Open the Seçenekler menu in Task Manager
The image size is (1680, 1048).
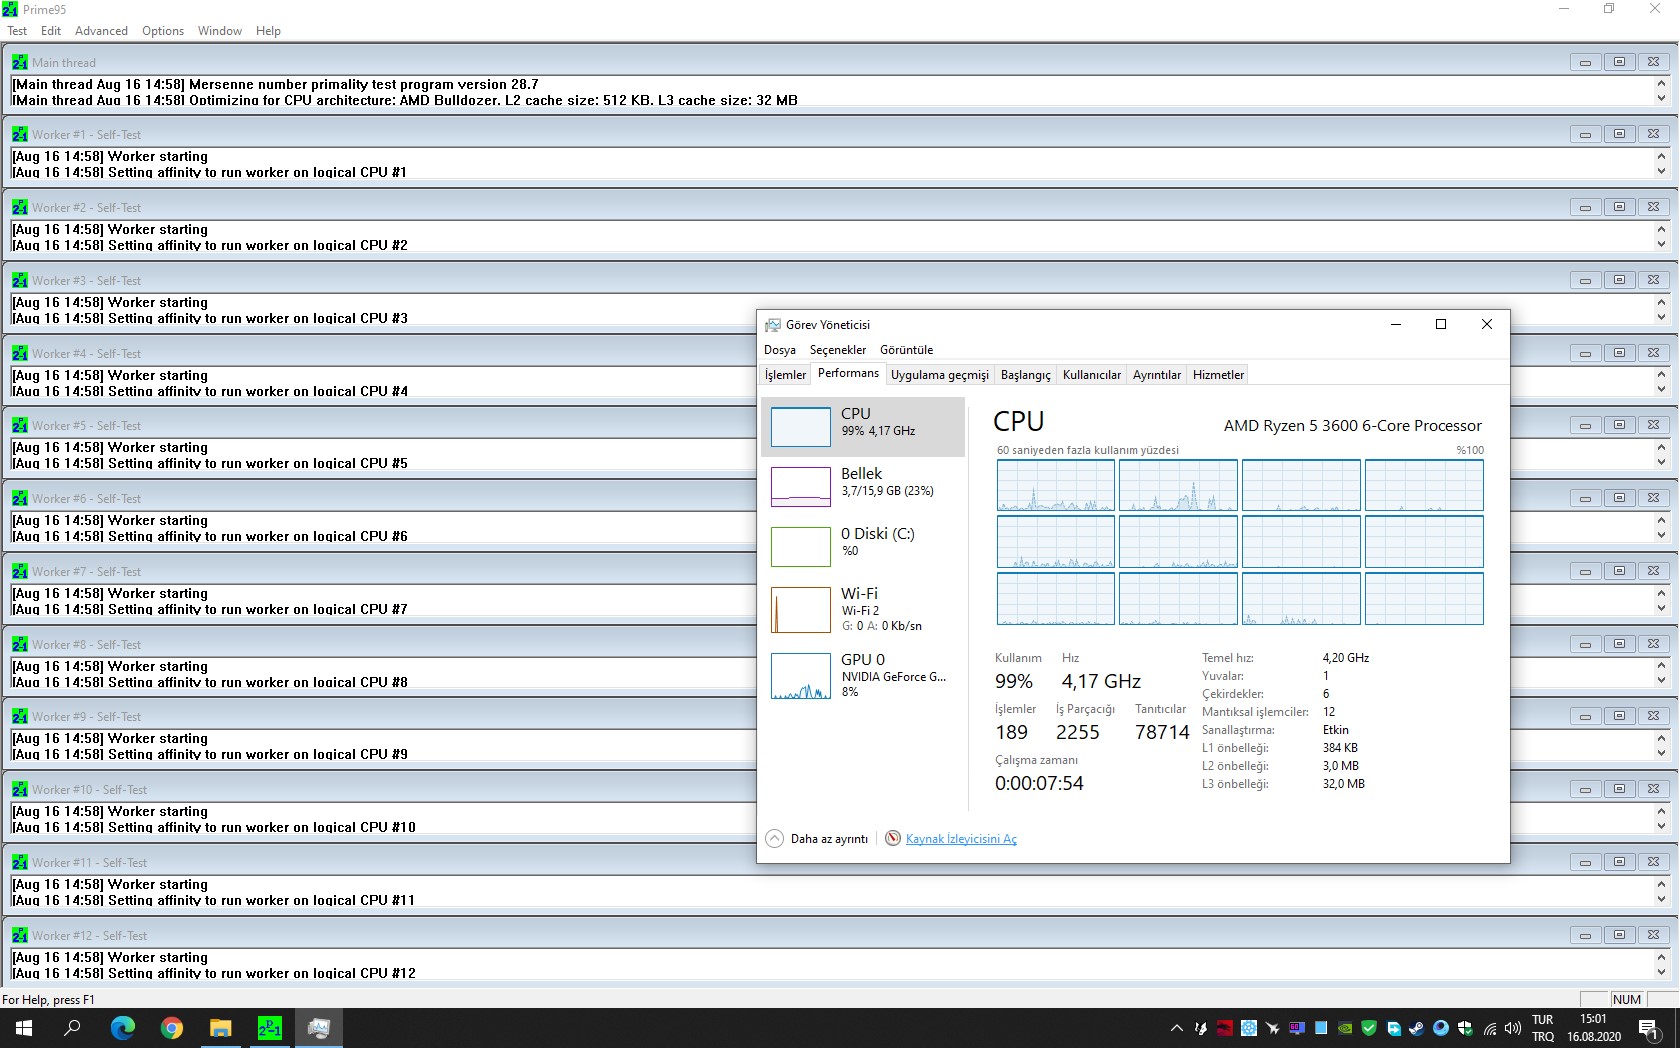(x=838, y=350)
